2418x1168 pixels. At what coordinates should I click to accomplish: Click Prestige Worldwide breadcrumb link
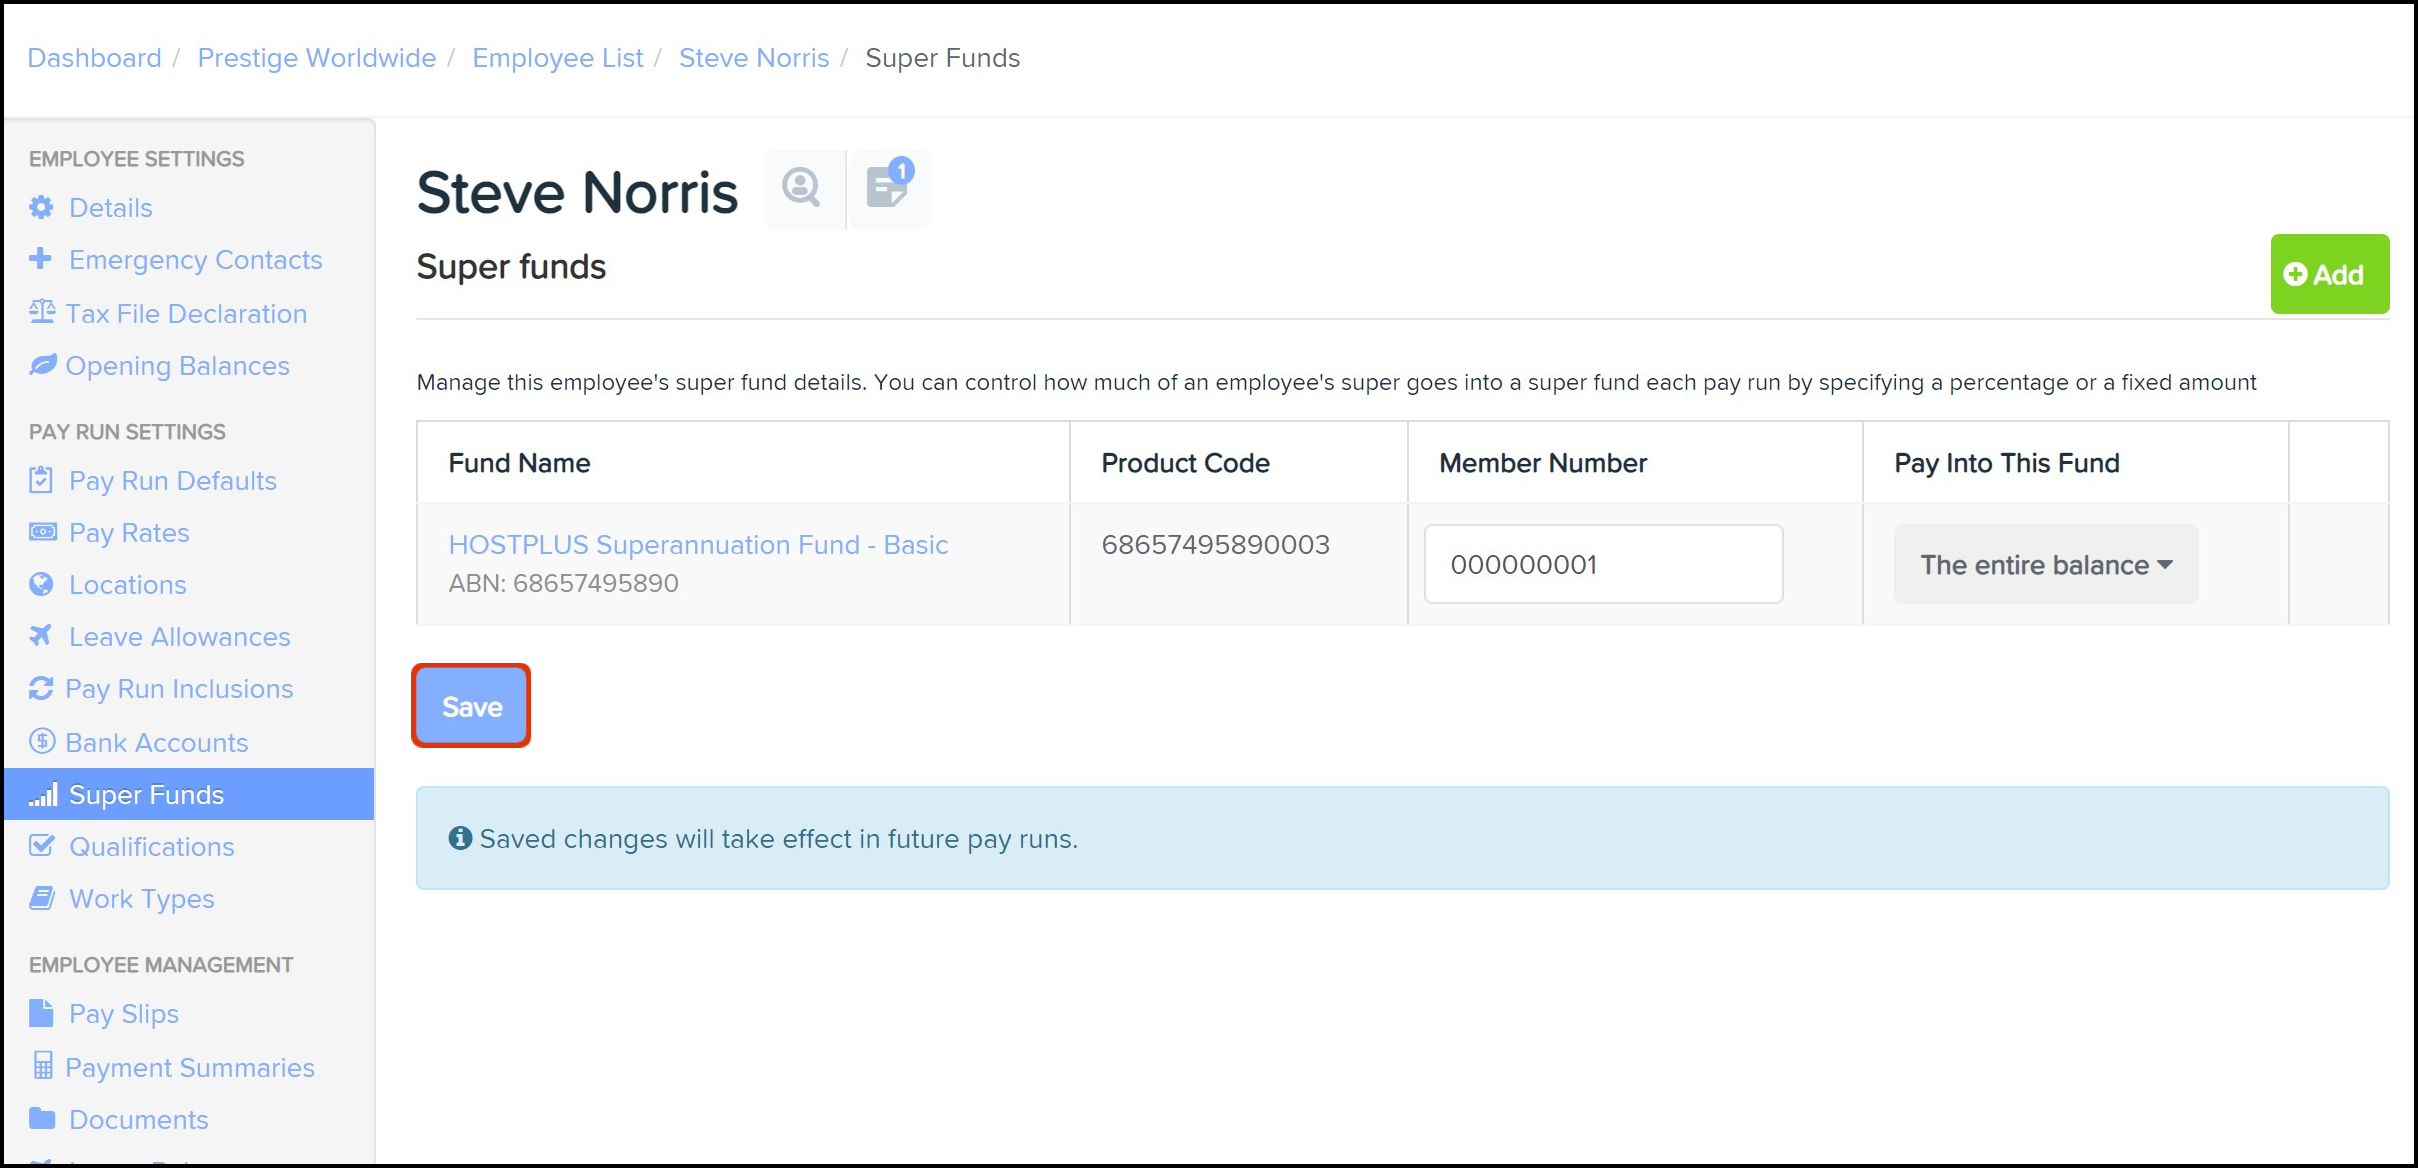(x=316, y=58)
